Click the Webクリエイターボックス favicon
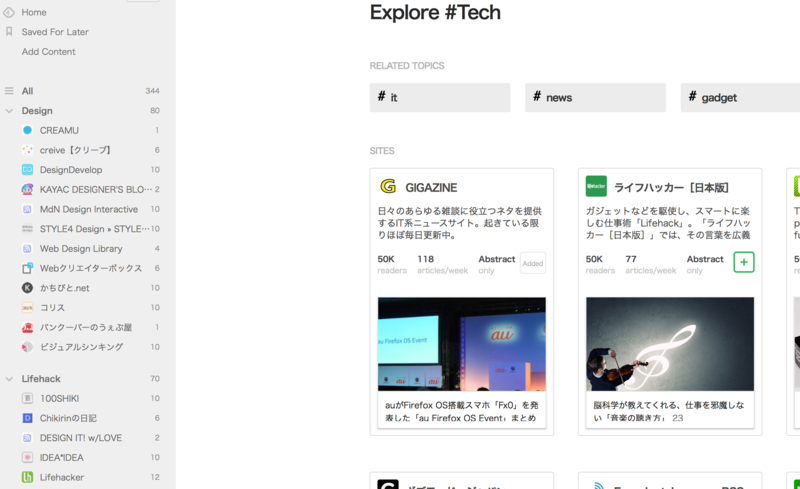Screen dimensions: 800x489 pos(28,268)
